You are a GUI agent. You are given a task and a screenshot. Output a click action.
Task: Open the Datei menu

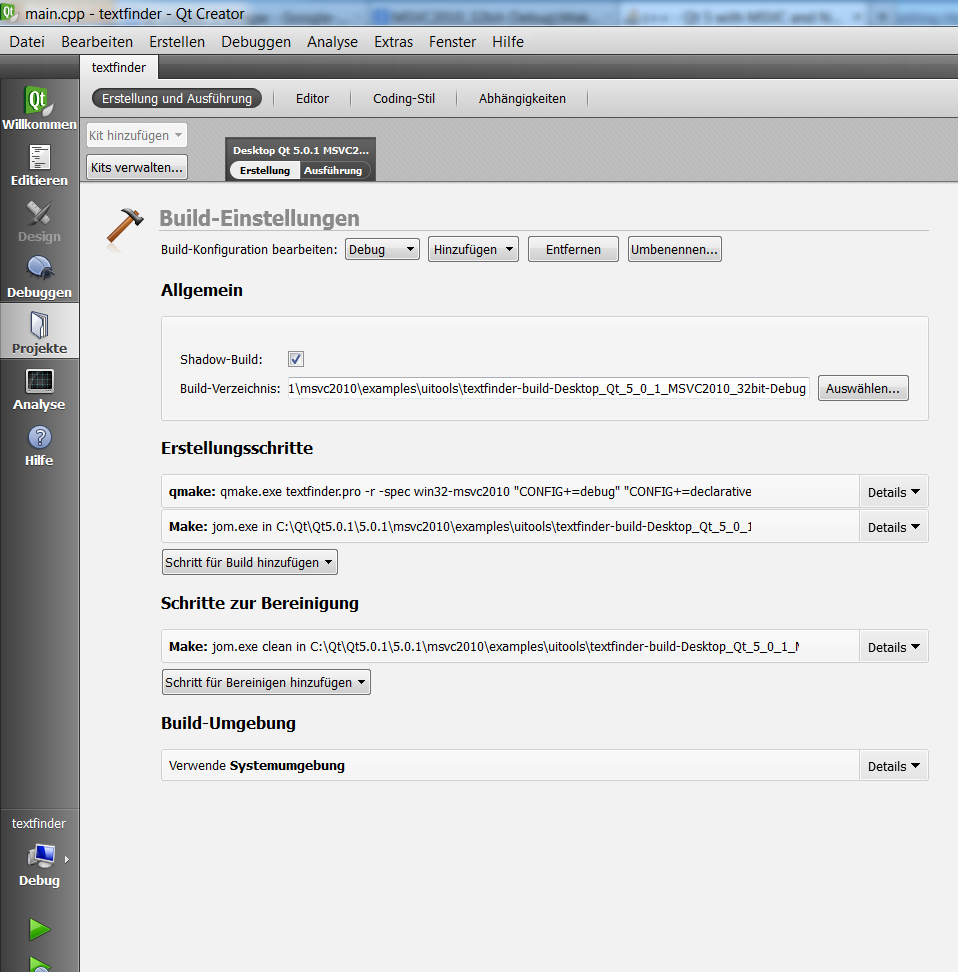(x=27, y=42)
